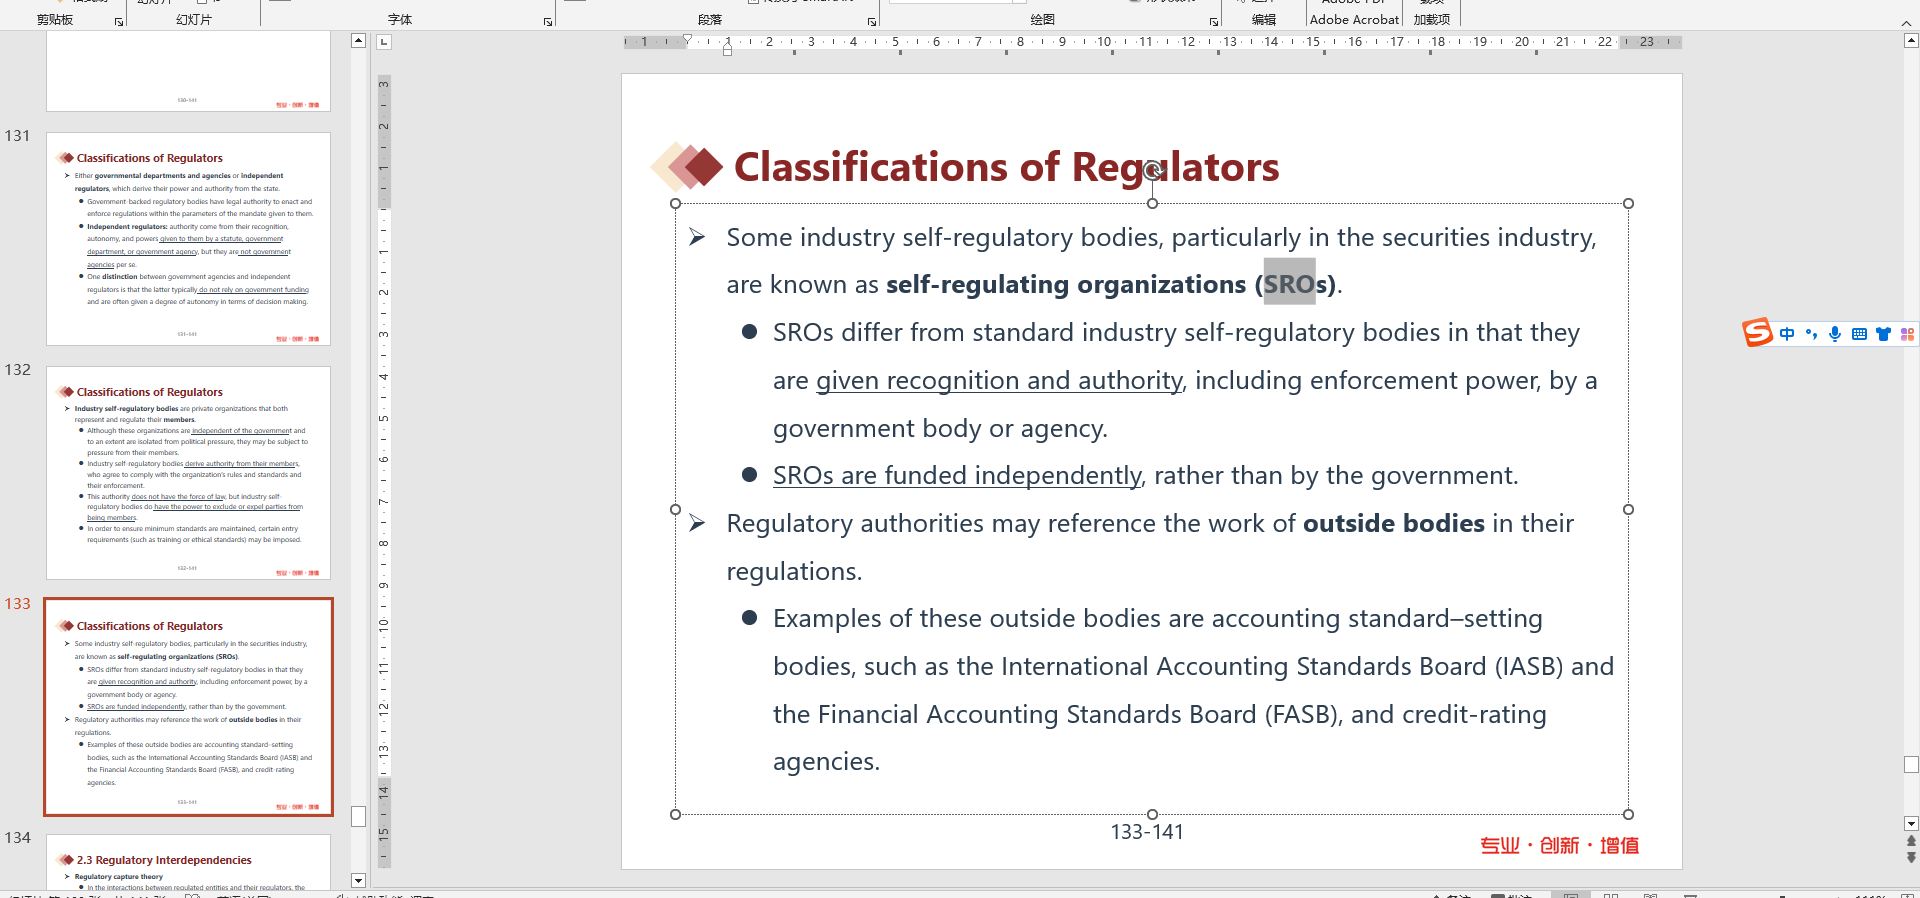Screen dimensions: 1920x898
Task: Click the first-line indent marker on ruler
Action: 687,39
